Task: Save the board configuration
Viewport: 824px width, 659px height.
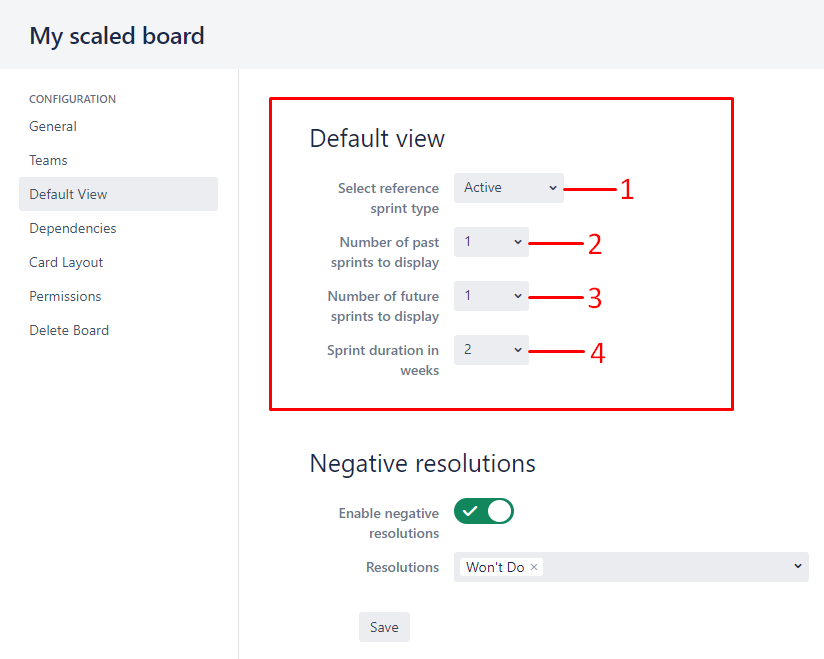Action: [384, 627]
